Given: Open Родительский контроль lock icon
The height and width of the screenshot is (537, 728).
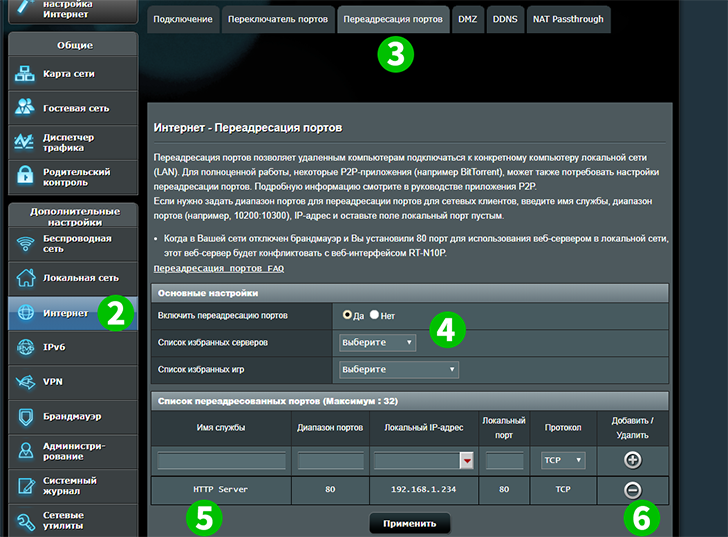Looking at the screenshot, I should 25,175.
